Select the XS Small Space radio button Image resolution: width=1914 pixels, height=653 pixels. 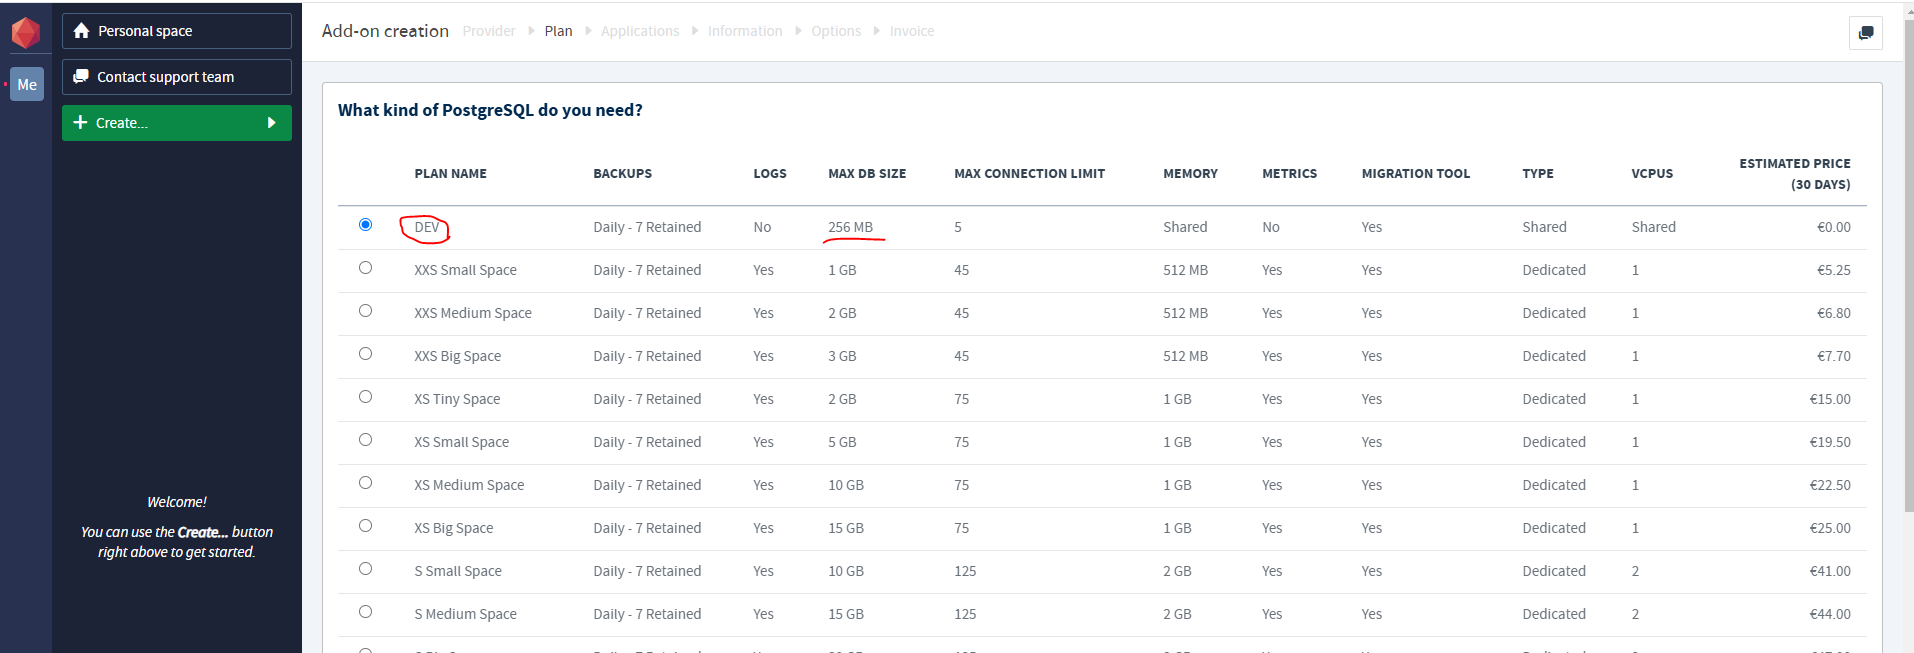point(365,439)
